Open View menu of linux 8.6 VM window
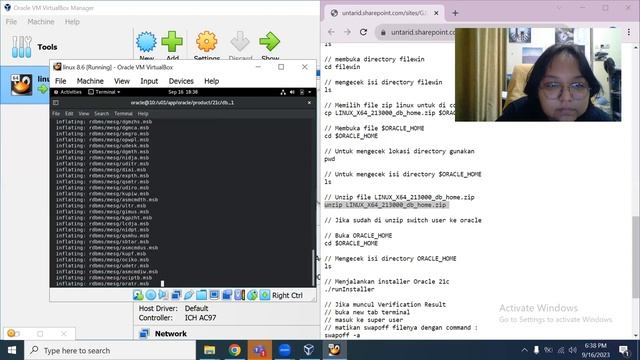 [122, 81]
